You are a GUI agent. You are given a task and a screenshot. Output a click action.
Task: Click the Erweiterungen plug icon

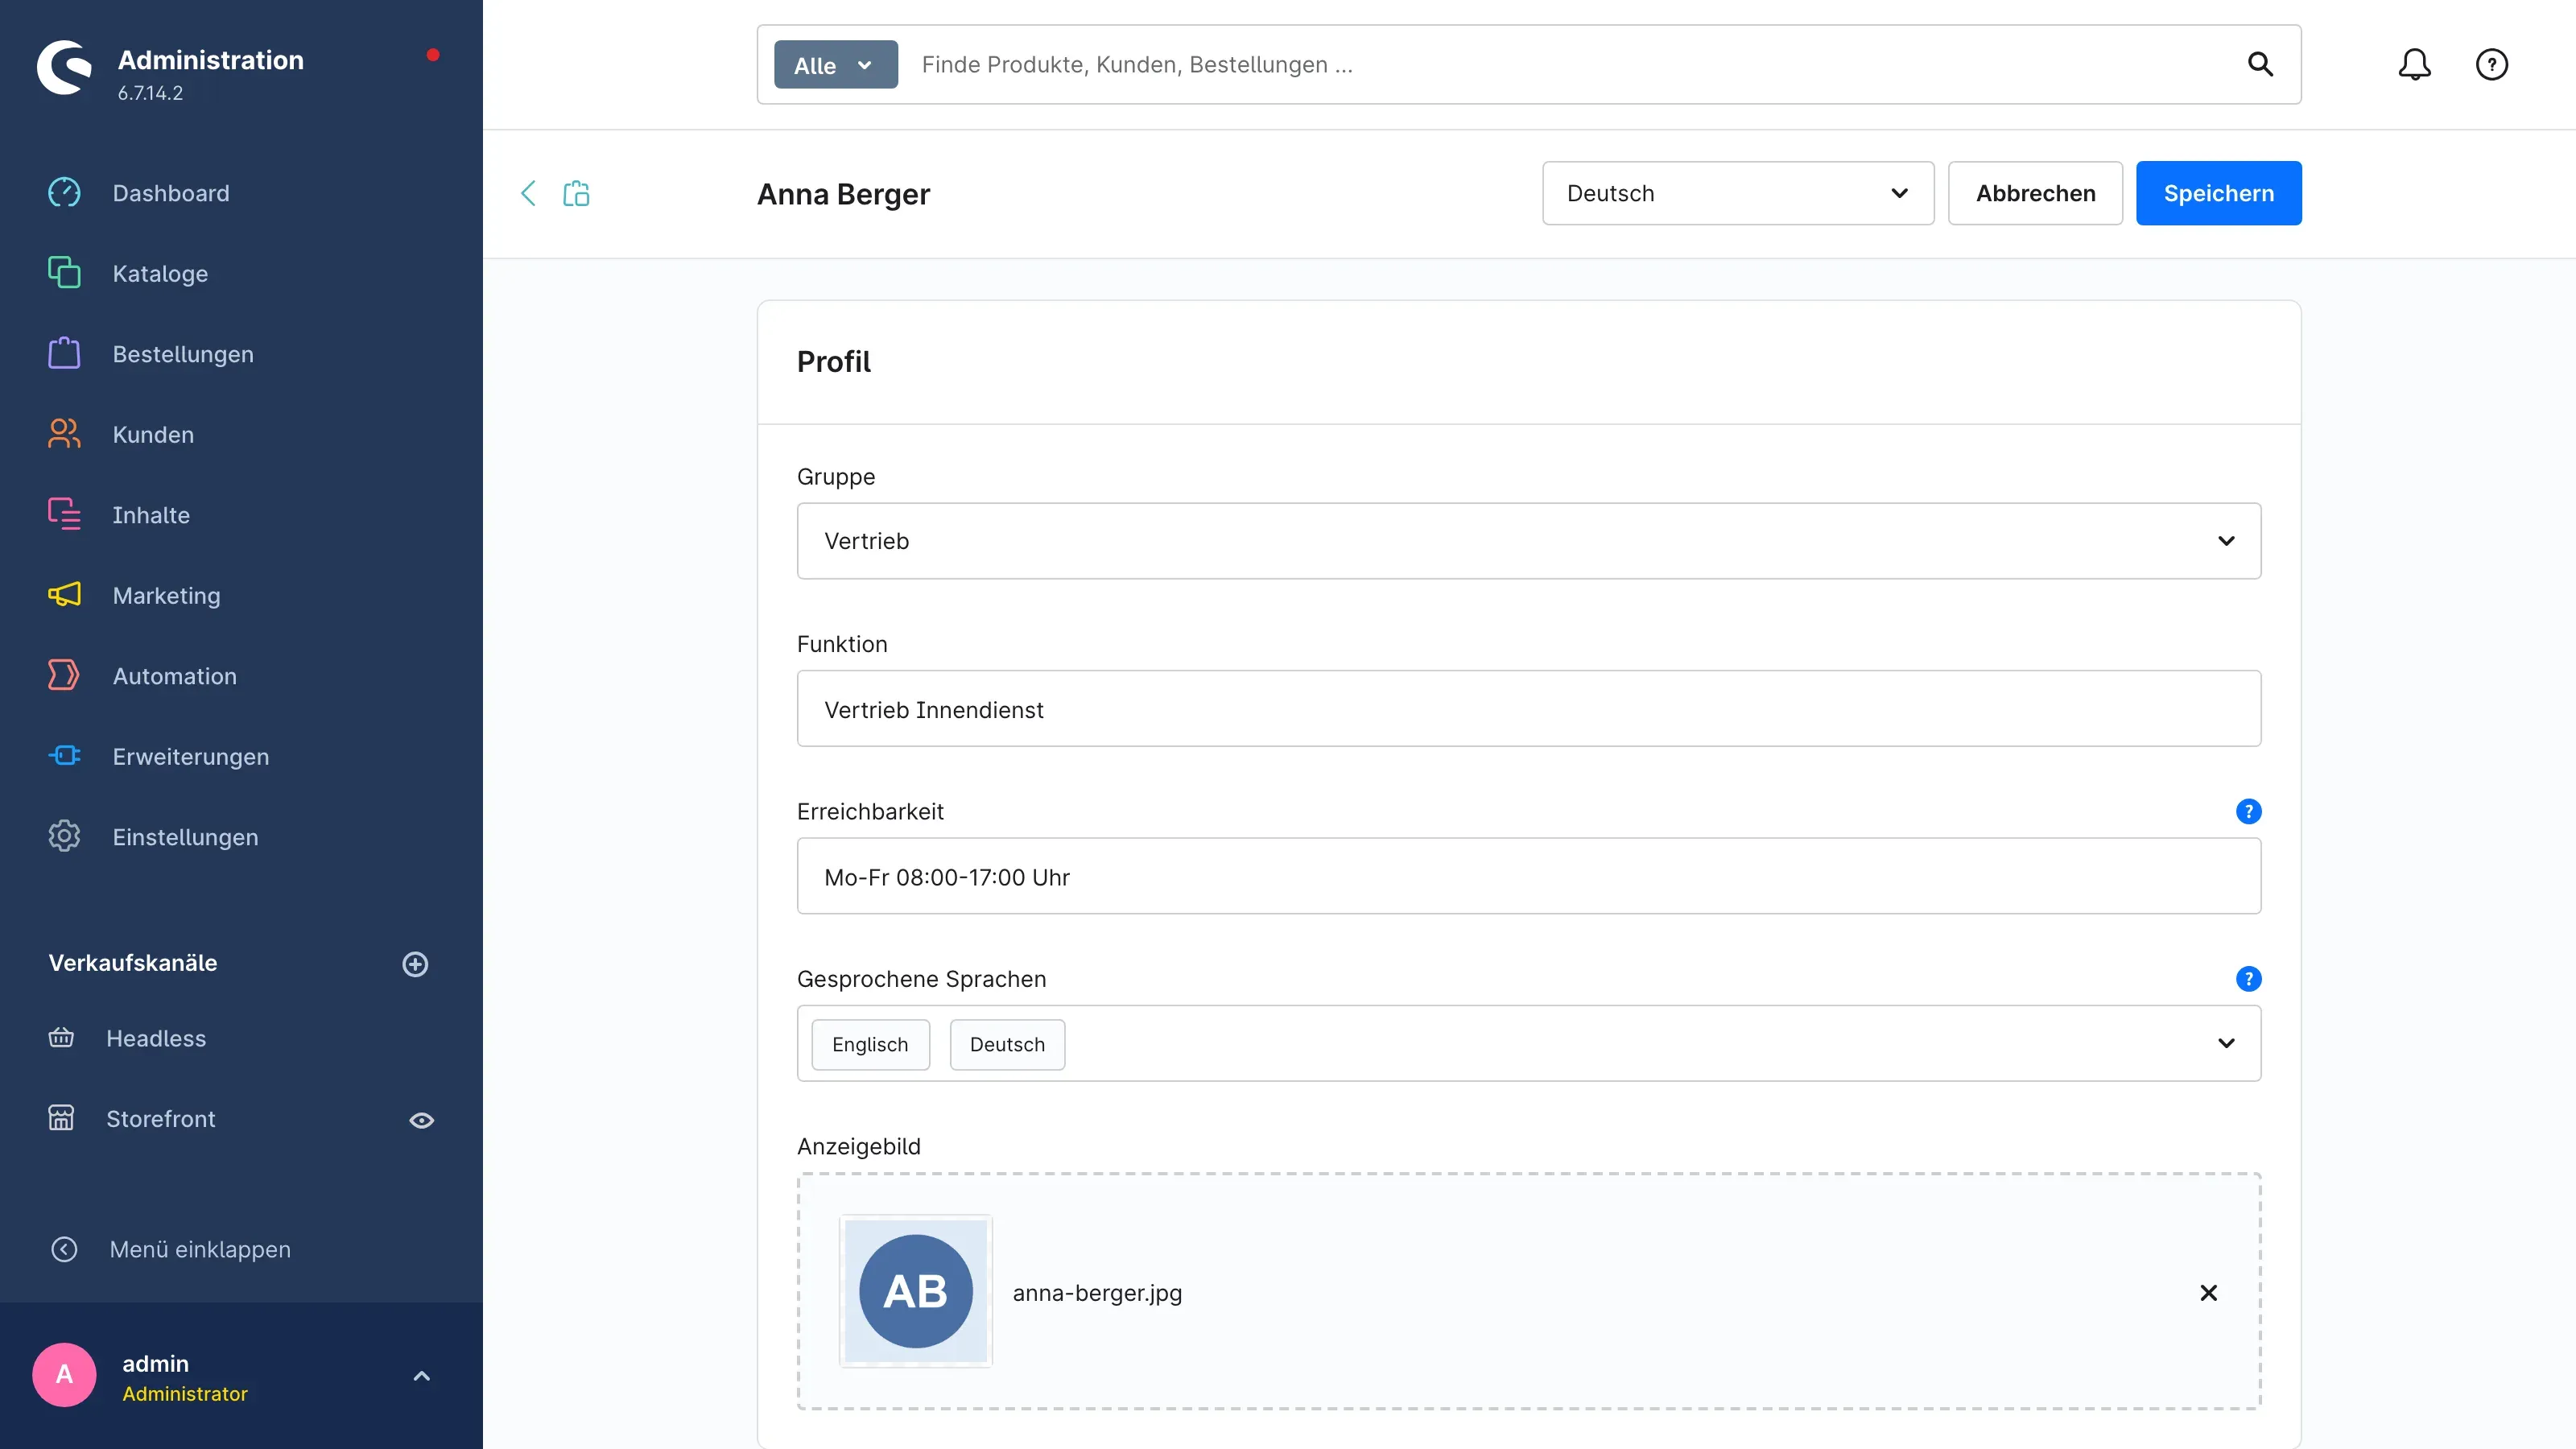(64, 756)
